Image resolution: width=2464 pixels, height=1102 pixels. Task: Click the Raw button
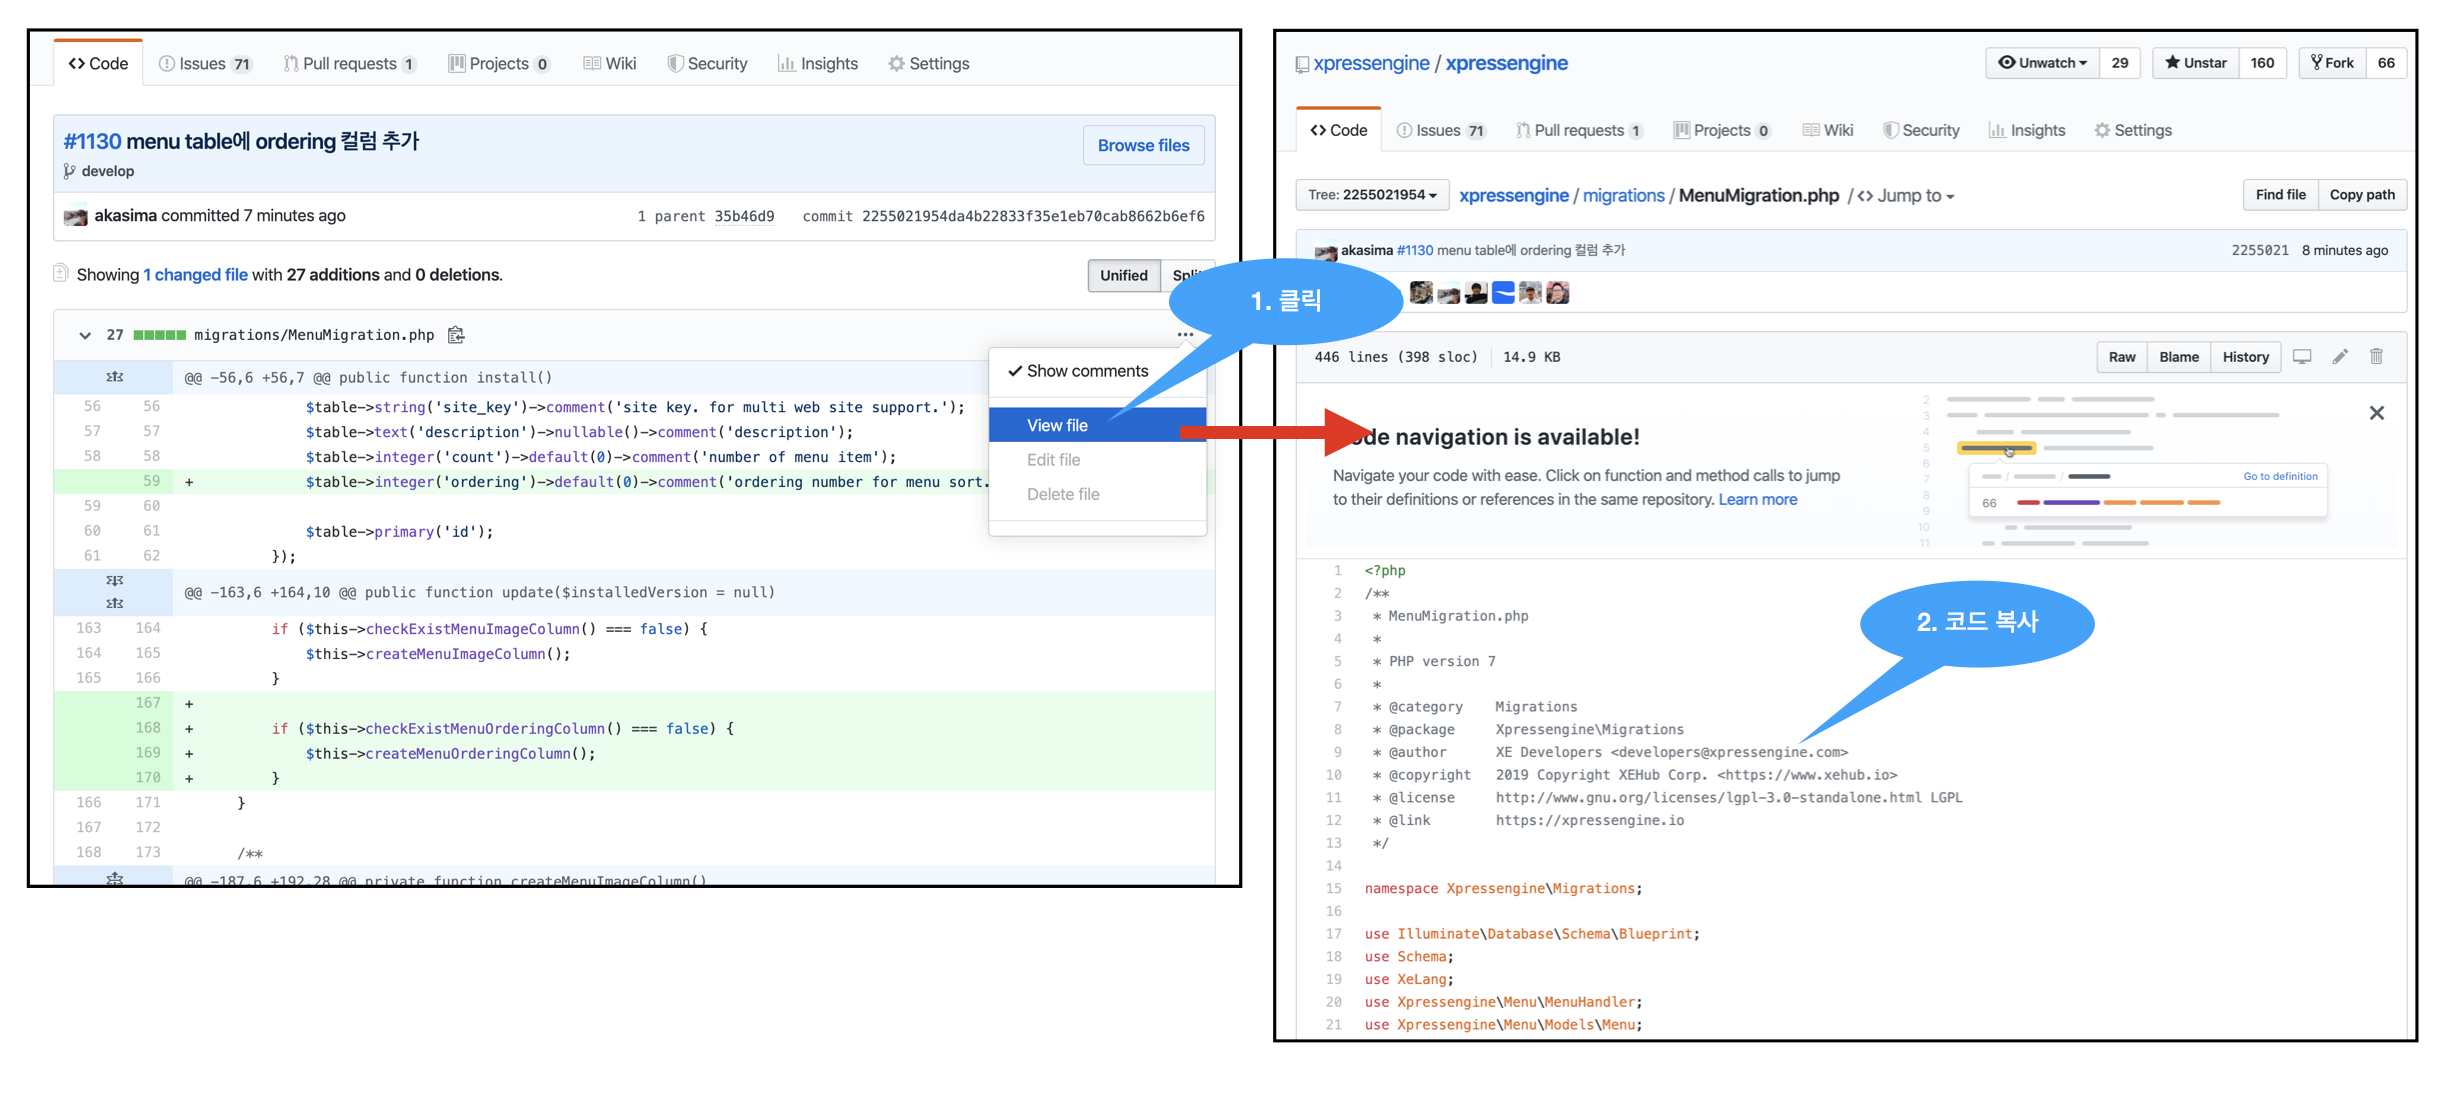(2121, 357)
